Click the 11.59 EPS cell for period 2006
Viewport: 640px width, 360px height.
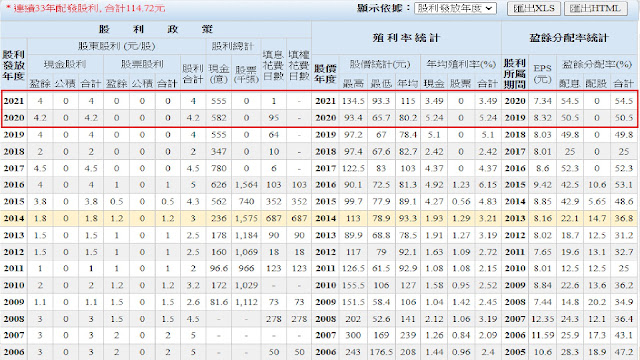click(x=542, y=336)
